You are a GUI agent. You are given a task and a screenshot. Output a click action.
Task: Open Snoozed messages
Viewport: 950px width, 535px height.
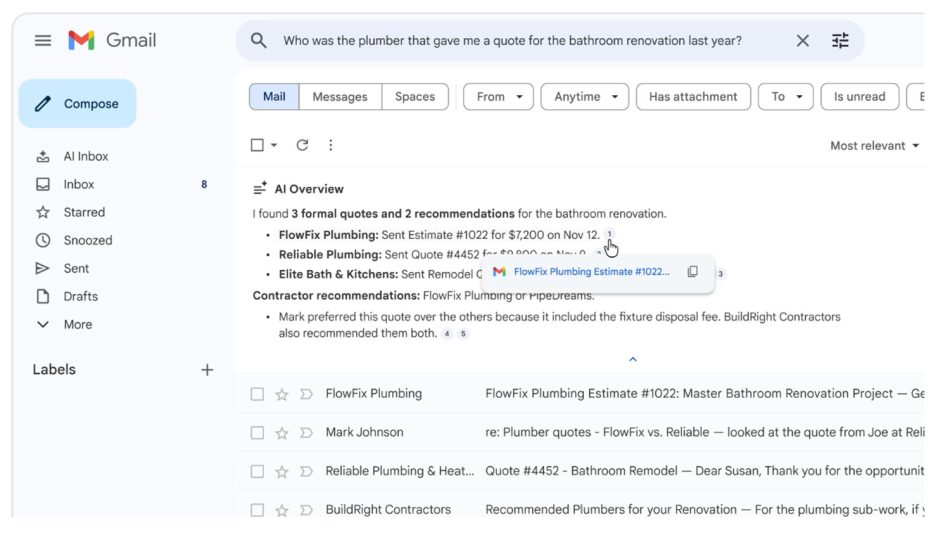(88, 240)
